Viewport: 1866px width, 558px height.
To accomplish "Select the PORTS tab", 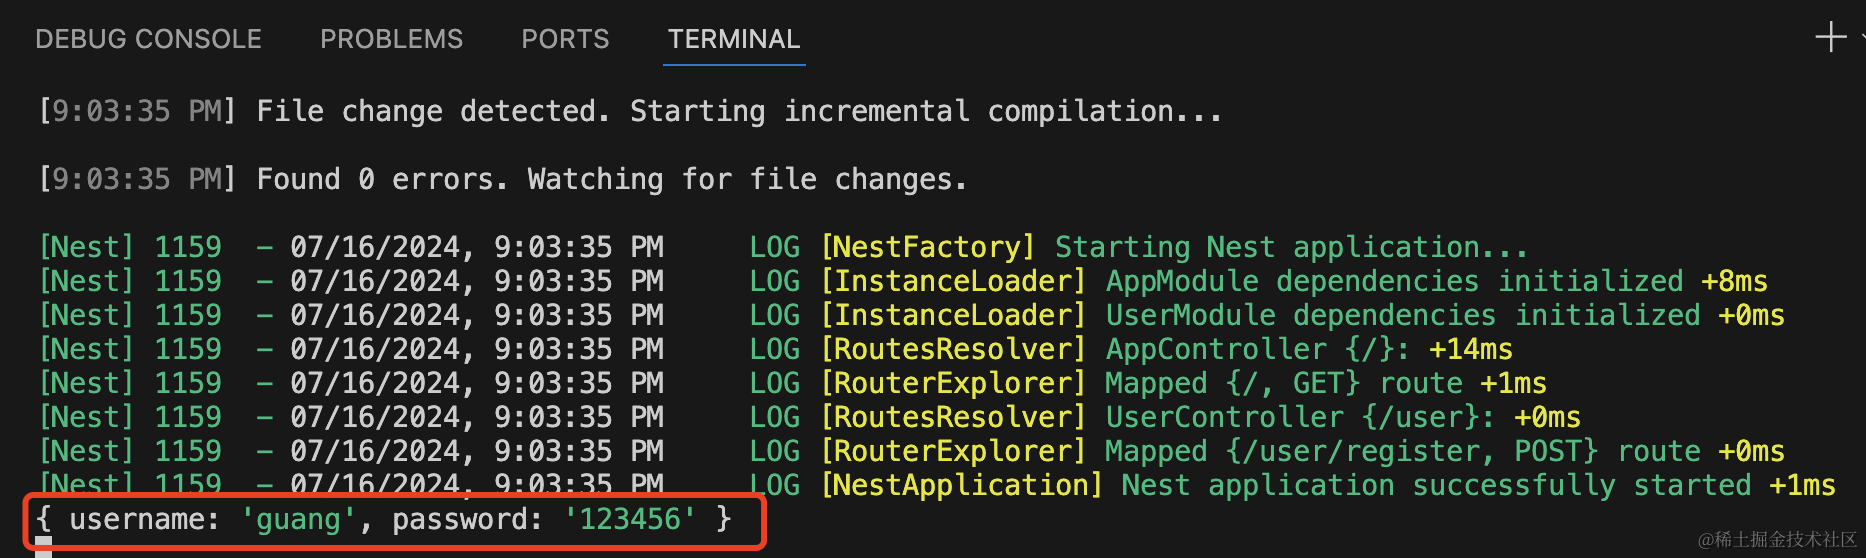I will (565, 39).
